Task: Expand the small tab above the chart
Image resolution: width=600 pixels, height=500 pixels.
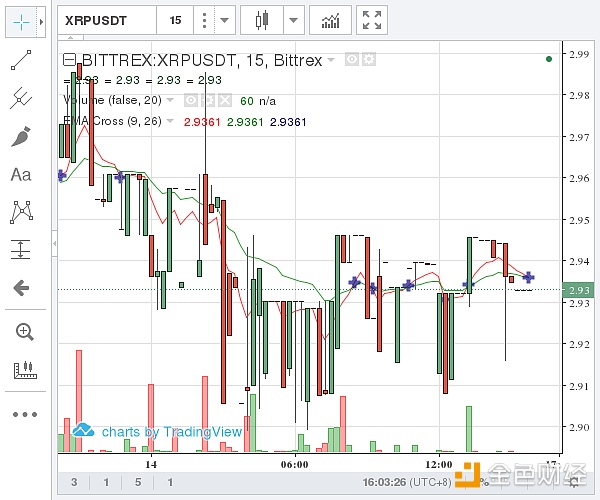Action: click(x=70, y=37)
